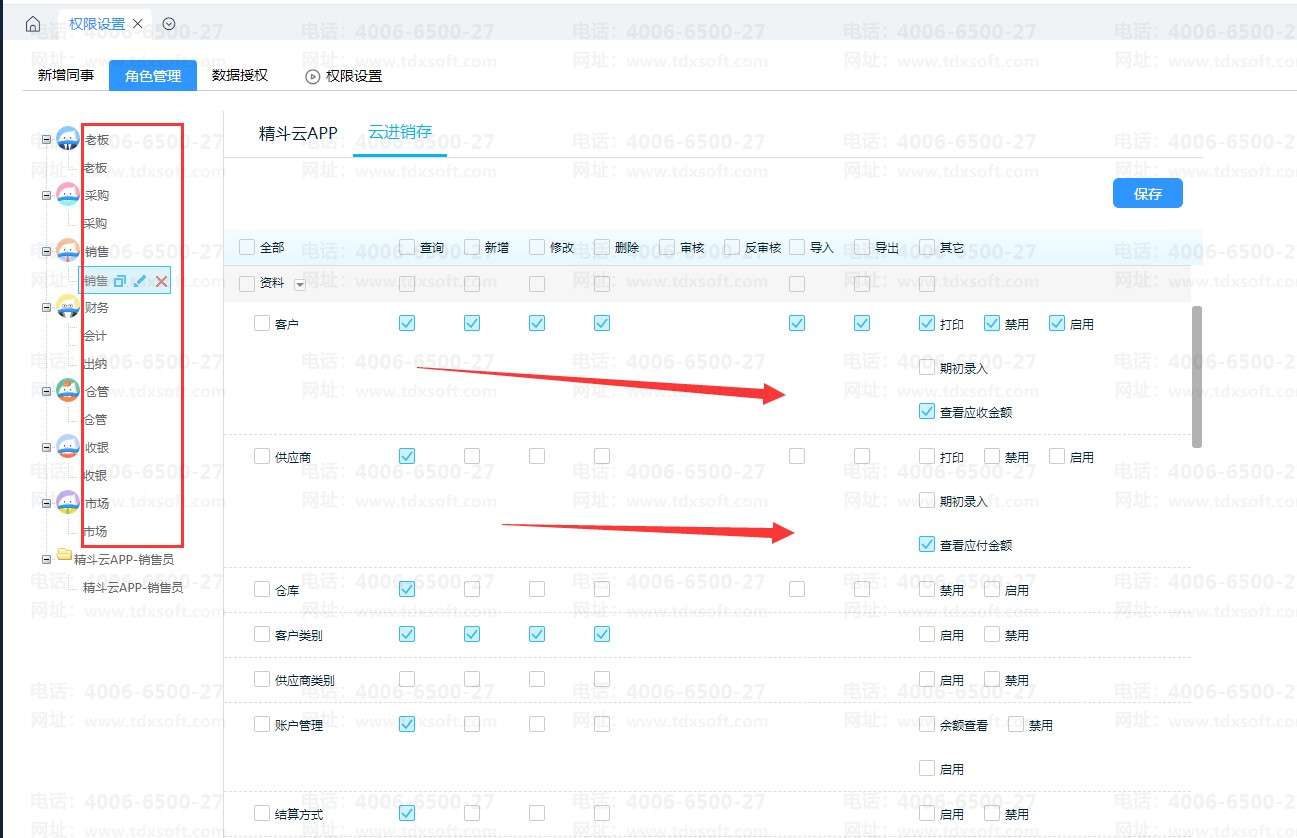The height and width of the screenshot is (838, 1297).
Task: Switch to the 精斗云APP tab
Action: pyautogui.click(x=298, y=133)
